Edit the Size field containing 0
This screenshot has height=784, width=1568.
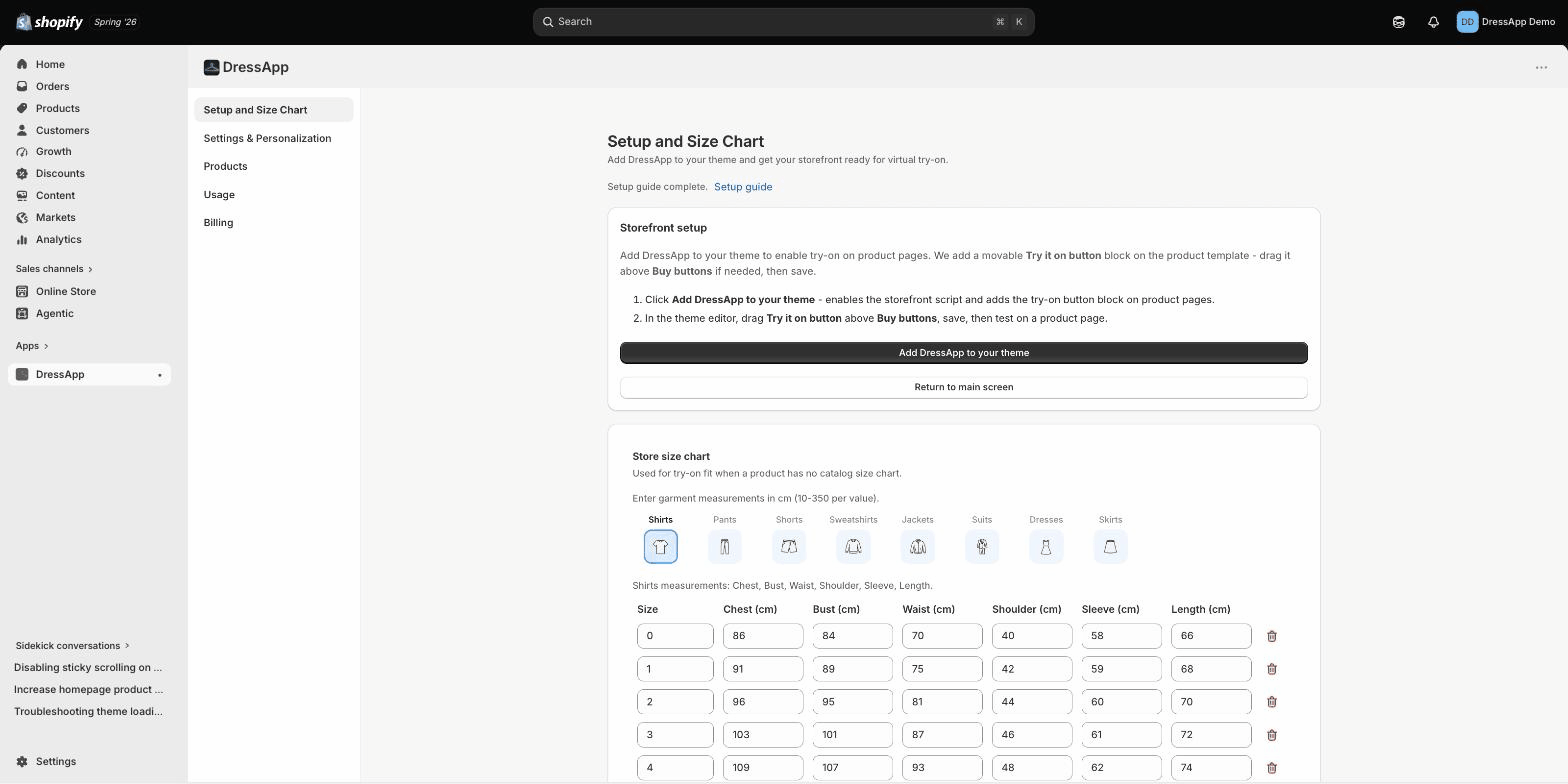pyautogui.click(x=675, y=636)
